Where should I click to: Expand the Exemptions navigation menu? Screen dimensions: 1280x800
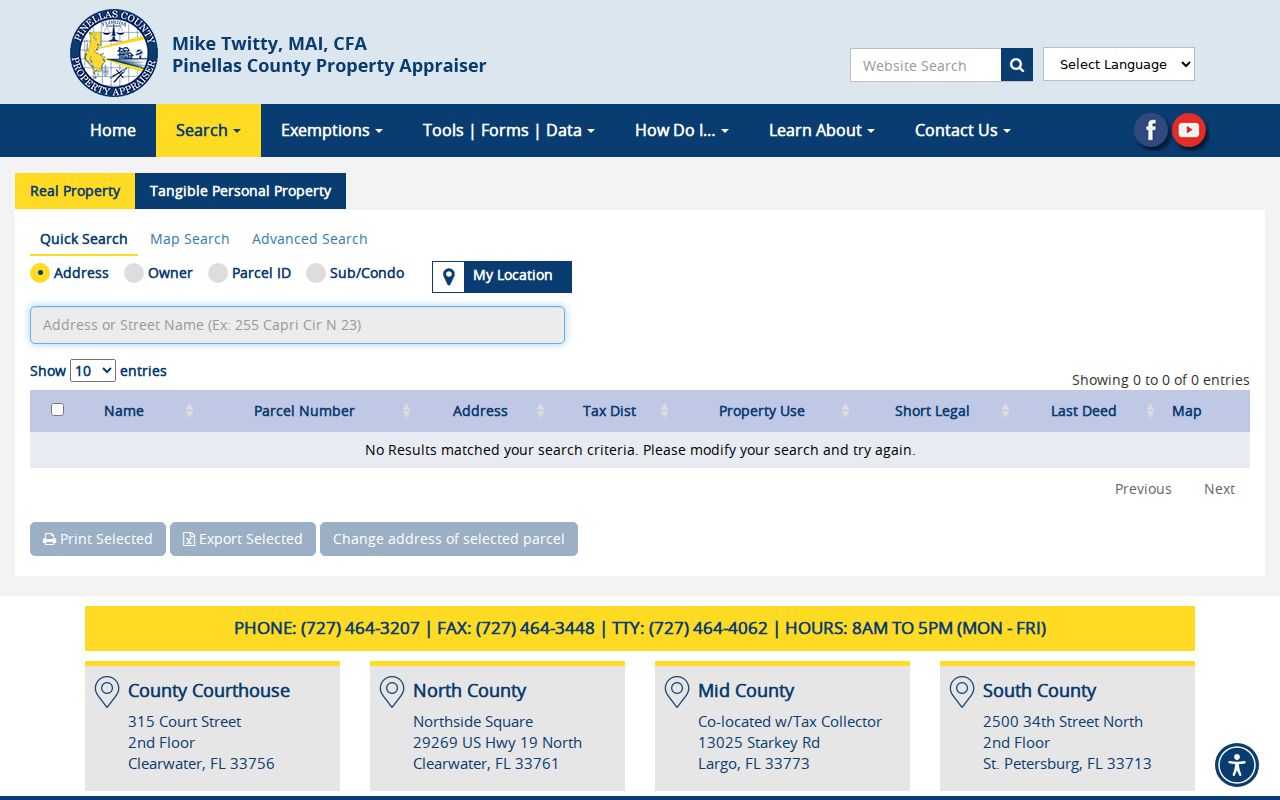[x=332, y=130]
